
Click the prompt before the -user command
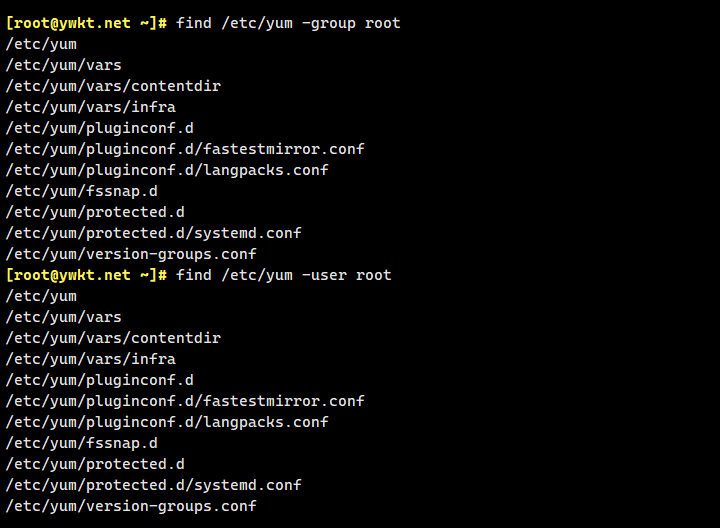tap(87, 275)
